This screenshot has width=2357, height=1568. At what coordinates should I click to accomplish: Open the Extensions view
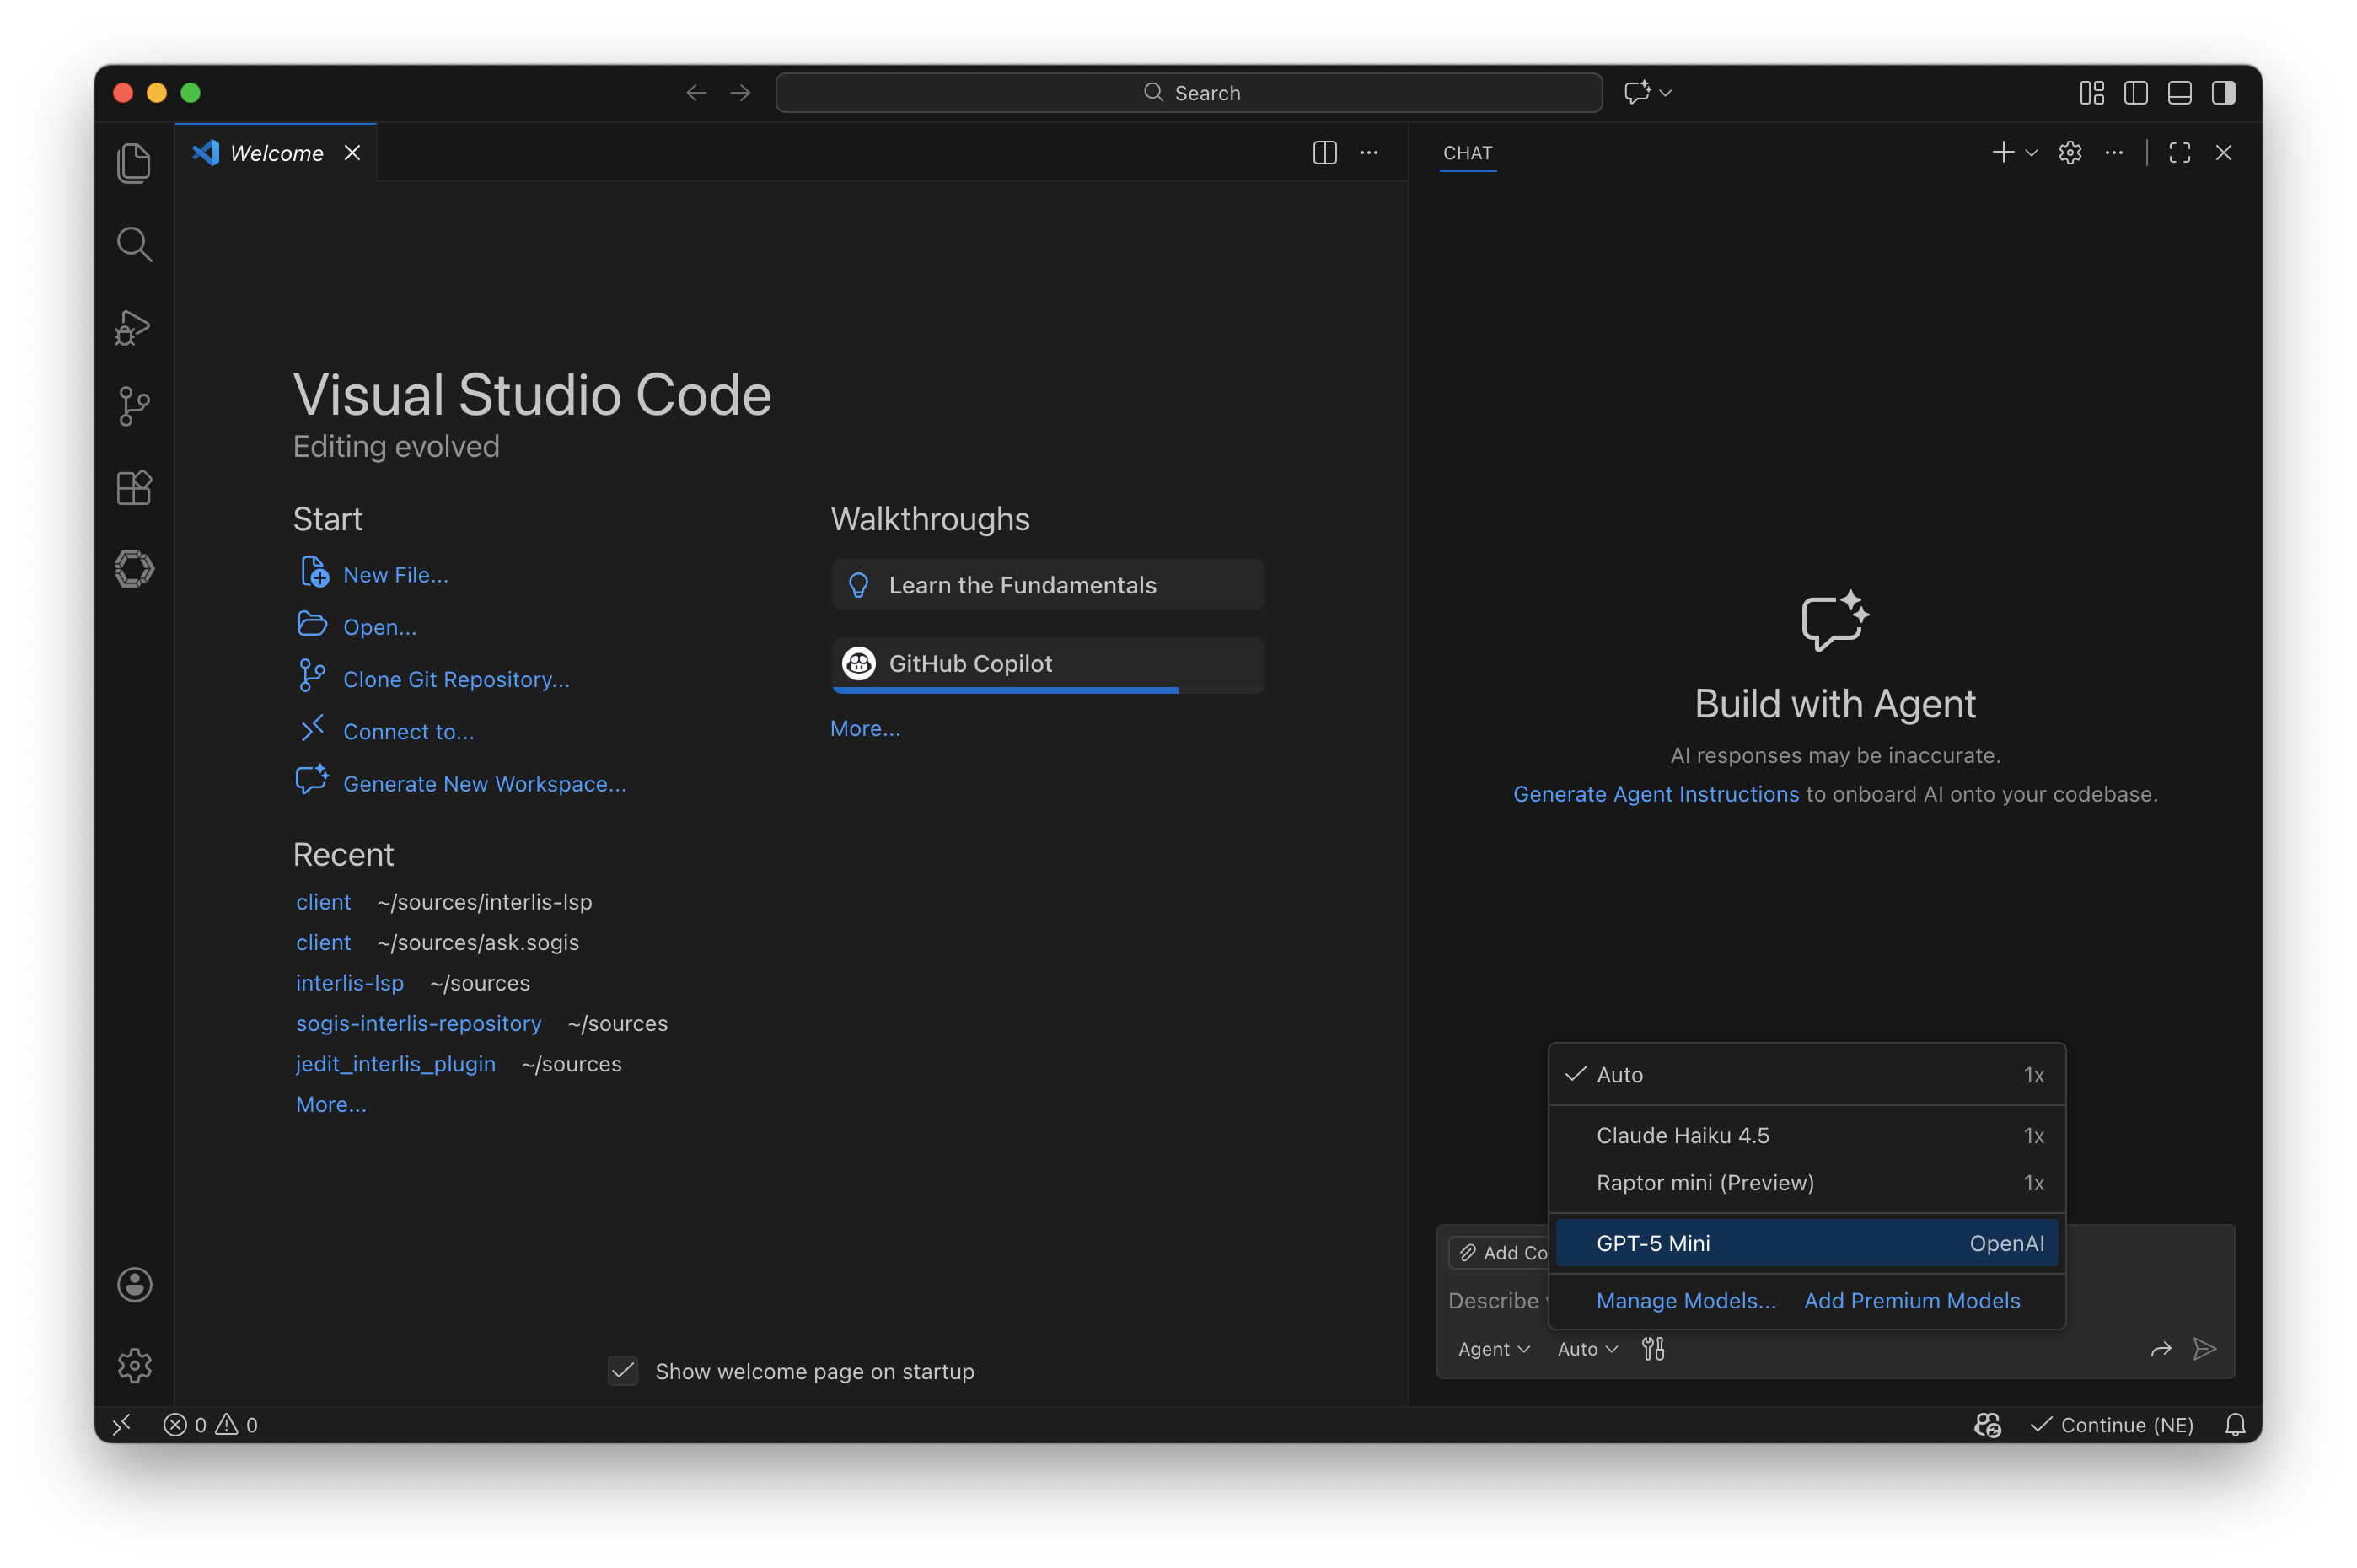[x=134, y=487]
